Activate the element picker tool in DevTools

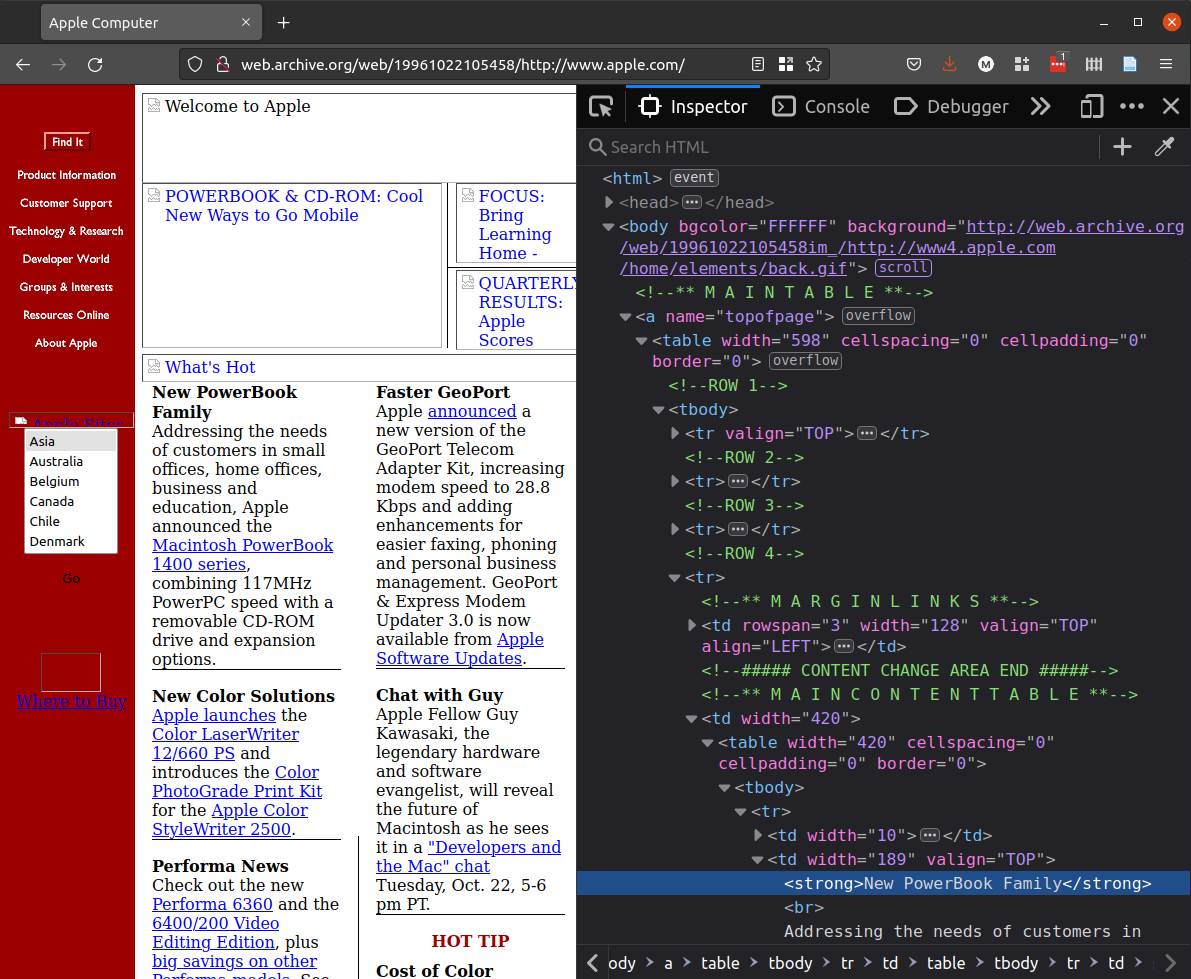pyautogui.click(x=601, y=107)
